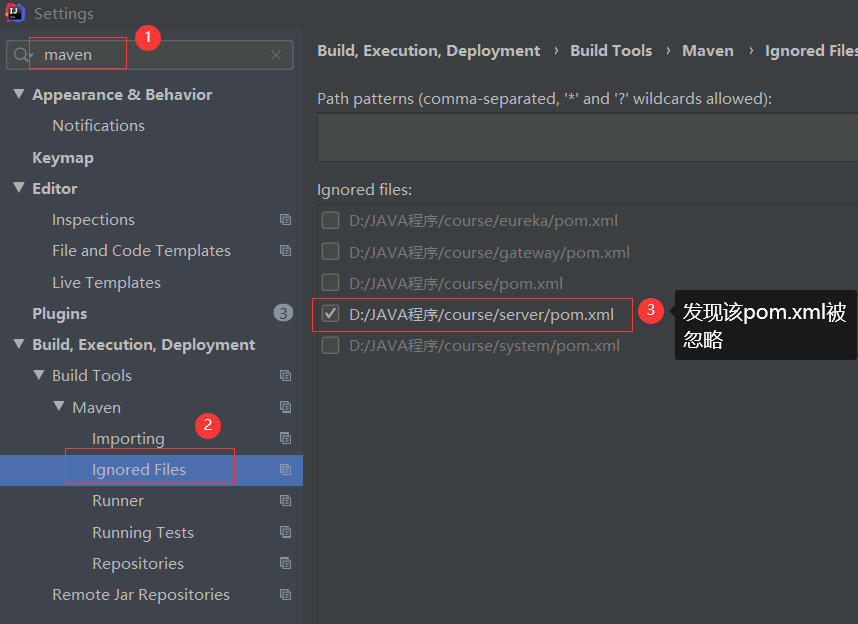Select D:/JAVA程序/course/pom.xml row text

(456, 284)
